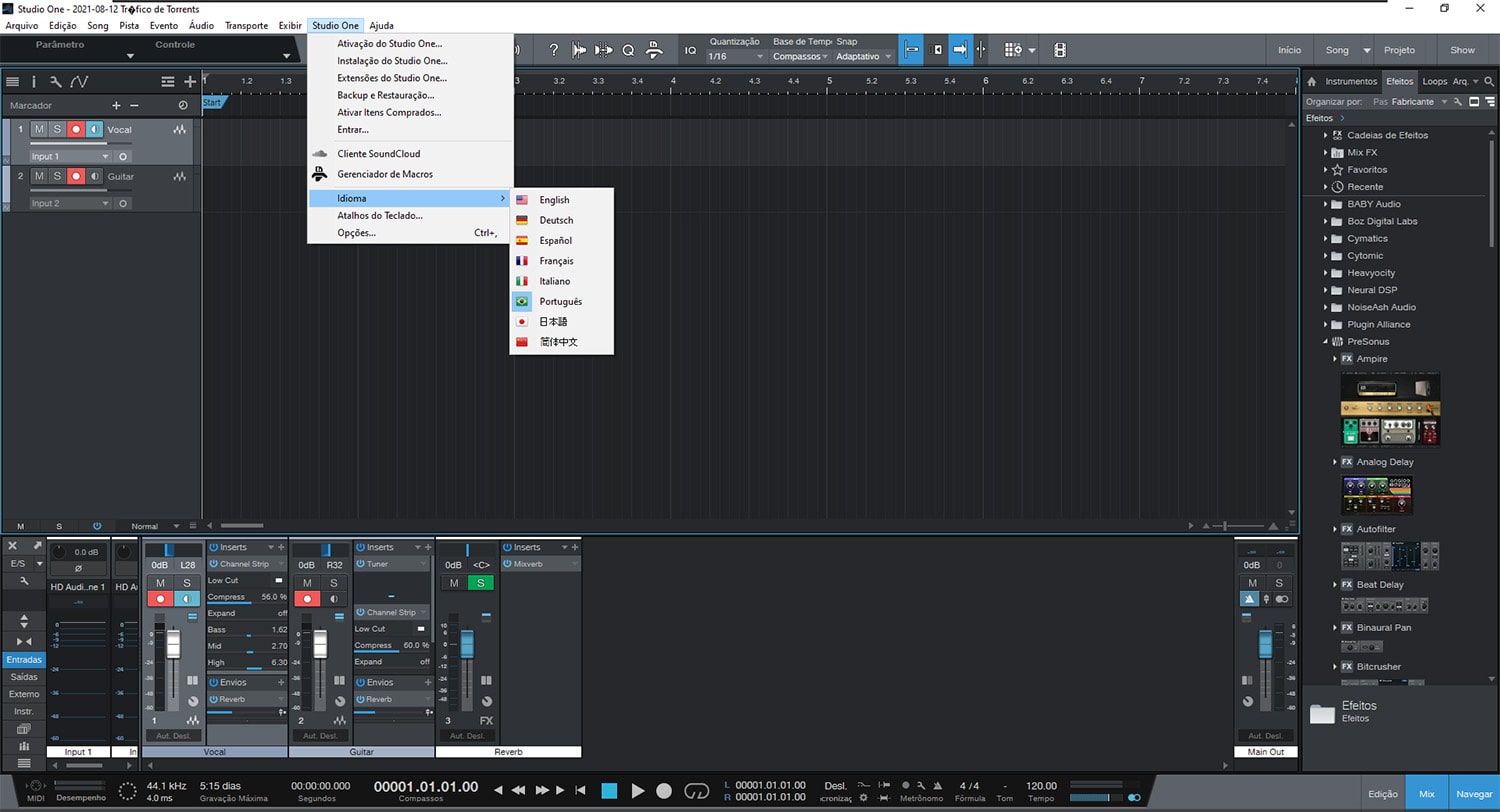Open the Navegar browser button
Image resolution: width=1500 pixels, height=812 pixels.
coord(1474,793)
